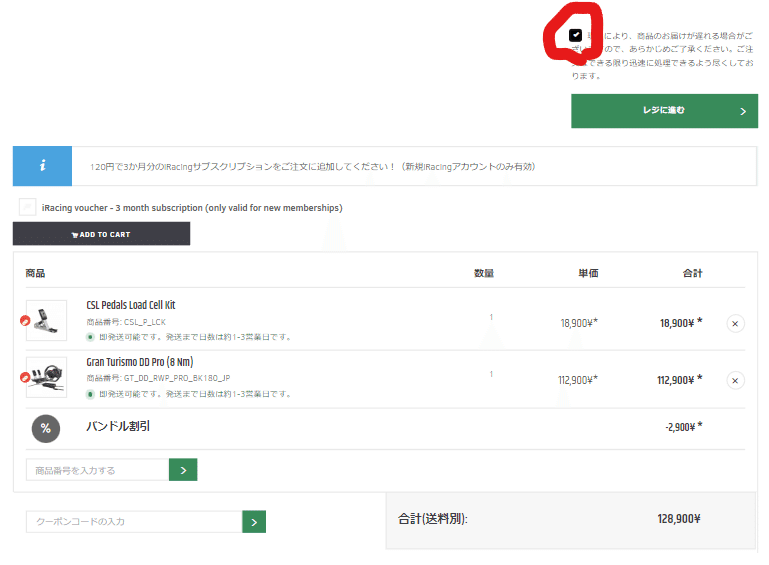Click quantity value for Gran Turismo row
The height and width of the screenshot is (565, 769).
click(x=491, y=374)
